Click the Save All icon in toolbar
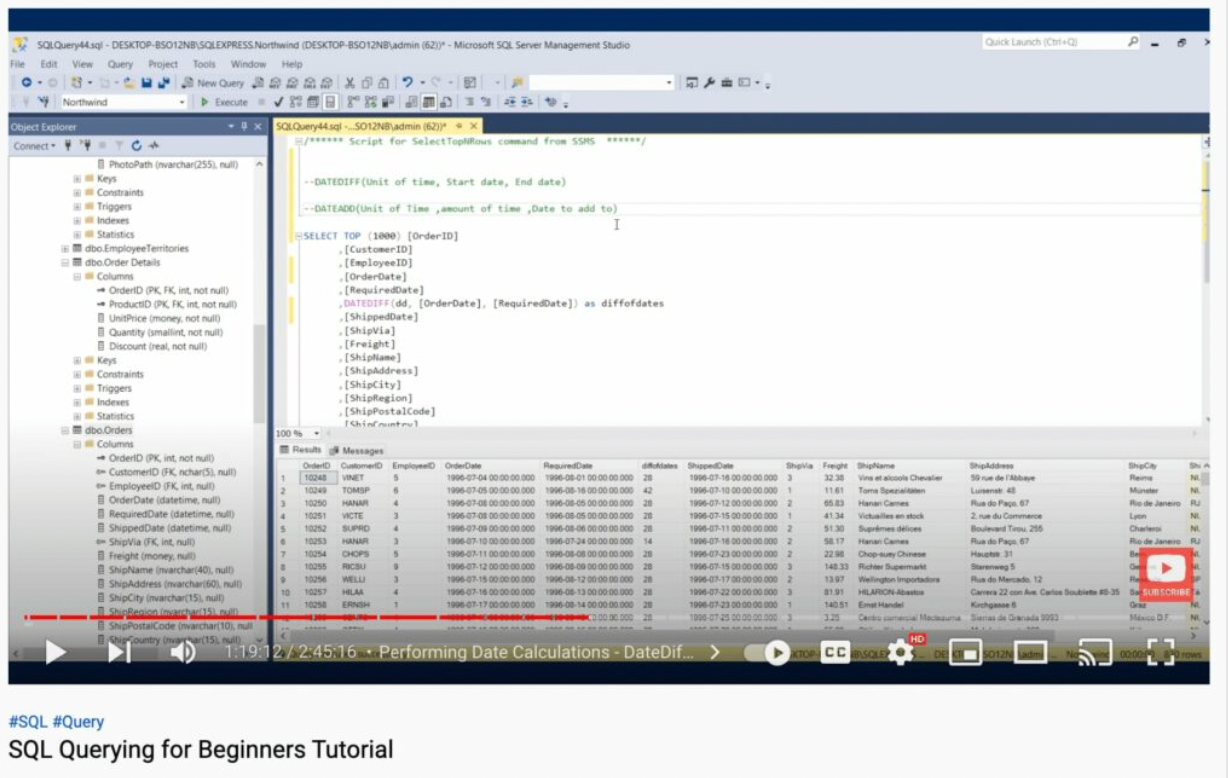 click(x=163, y=83)
